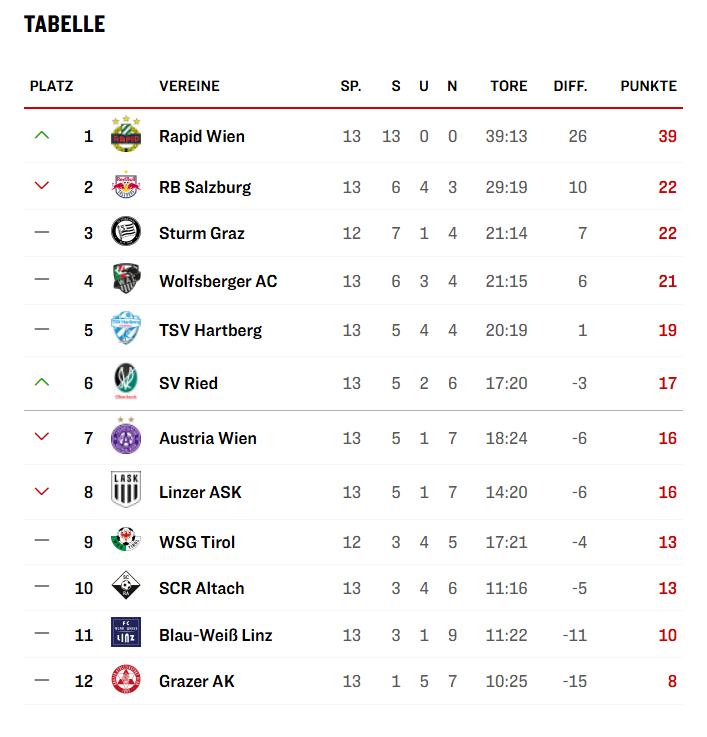707x737 pixels.
Task: Click green up arrow beside SV Ried
Action: pyautogui.click(x=41, y=382)
